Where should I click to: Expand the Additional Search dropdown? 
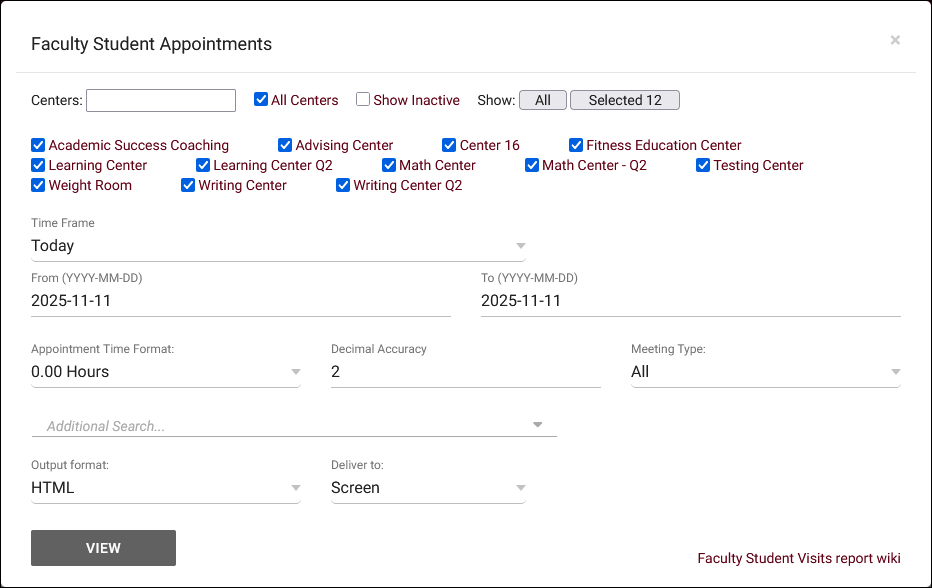click(x=294, y=426)
